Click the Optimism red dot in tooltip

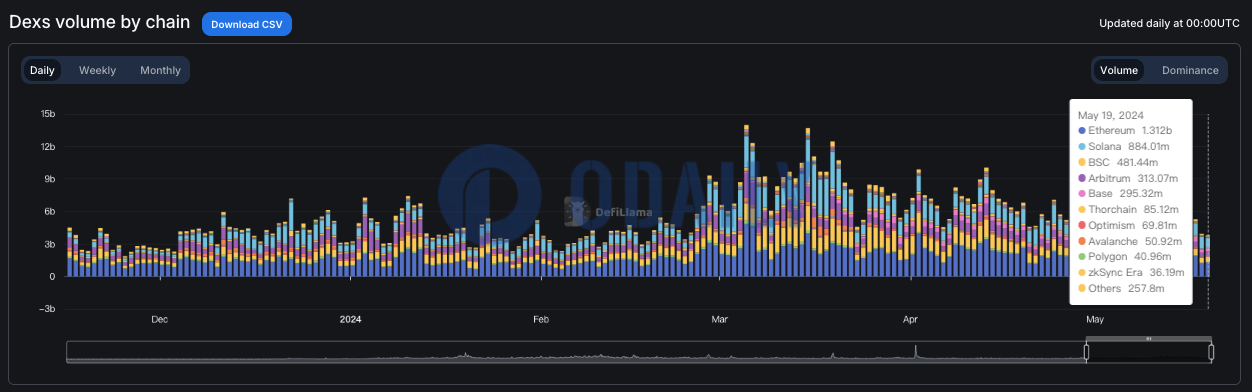click(x=1082, y=226)
